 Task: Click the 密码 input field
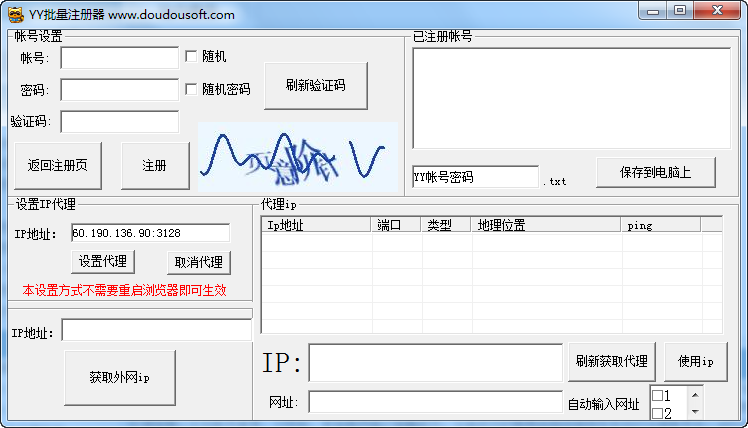pyautogui.click(x=120, y=90)
